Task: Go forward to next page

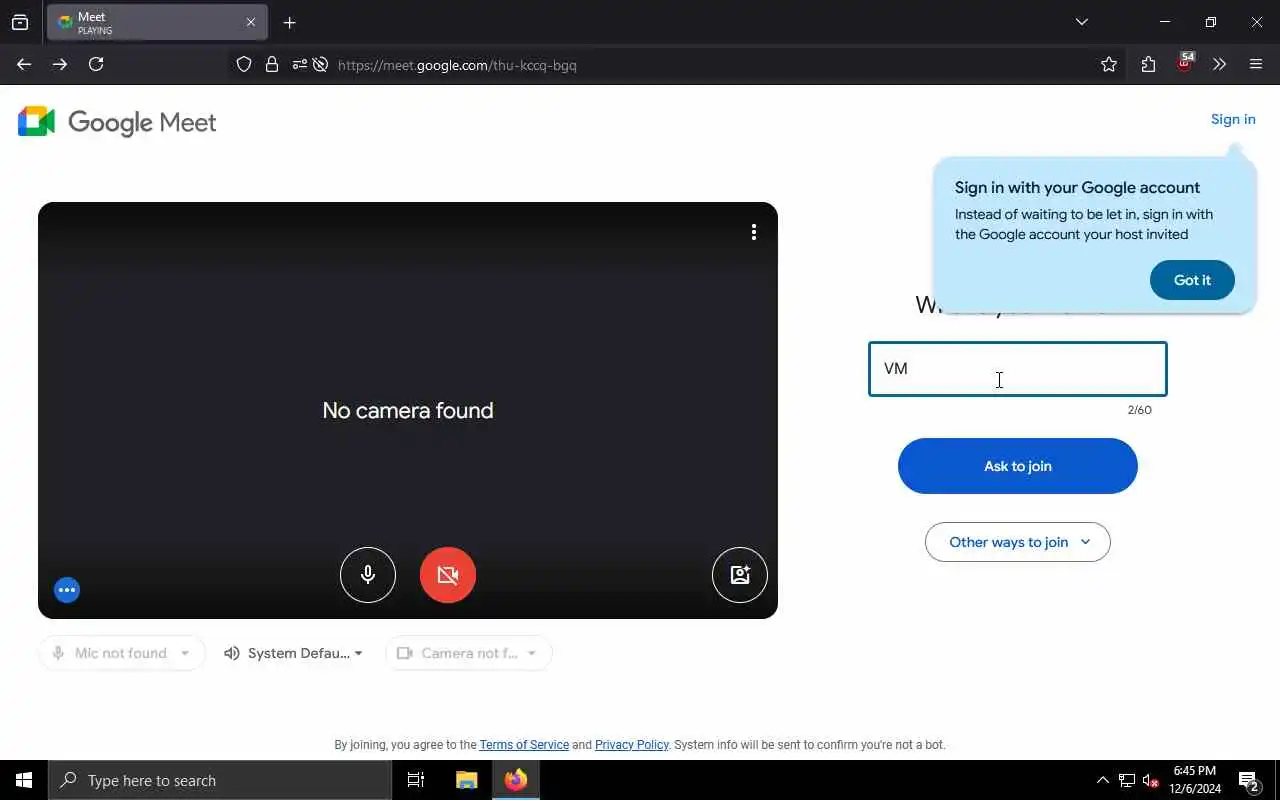Action: 60,64
